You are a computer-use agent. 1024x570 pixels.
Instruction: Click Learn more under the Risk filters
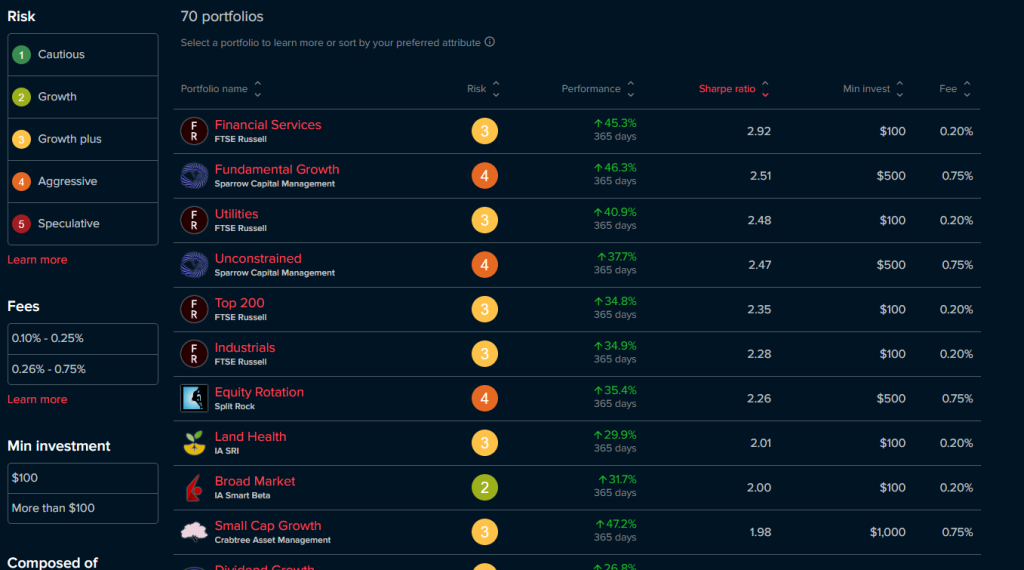point(38,260)
